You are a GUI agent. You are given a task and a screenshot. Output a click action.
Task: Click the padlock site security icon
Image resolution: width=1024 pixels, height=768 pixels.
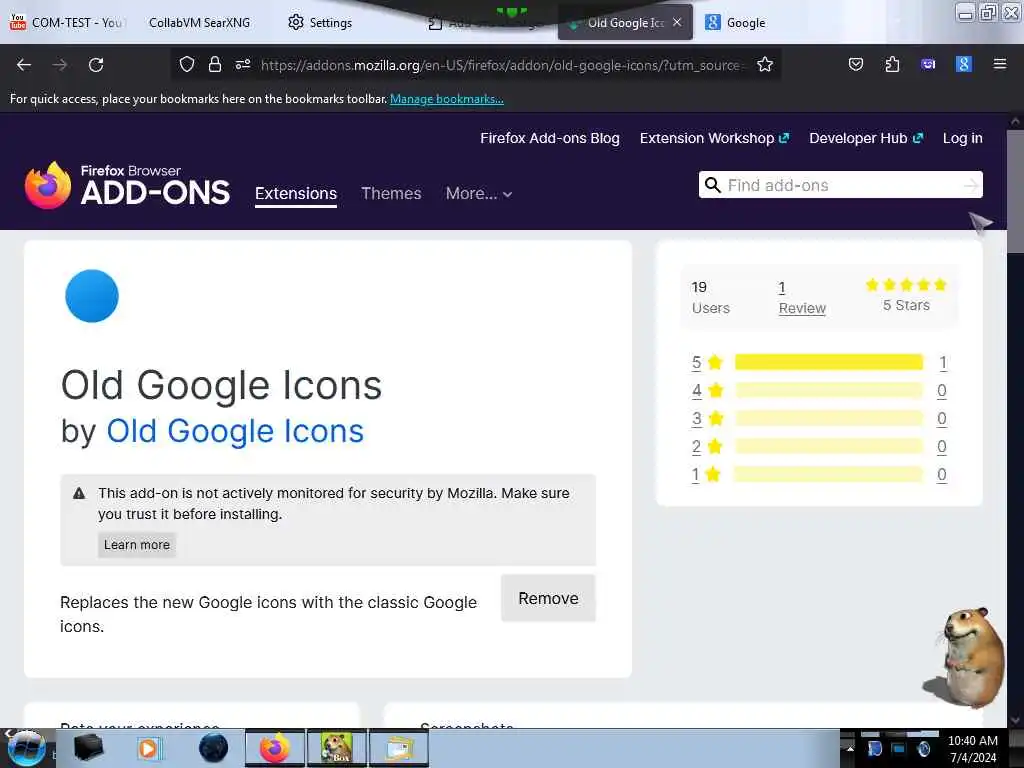[215, 64]
